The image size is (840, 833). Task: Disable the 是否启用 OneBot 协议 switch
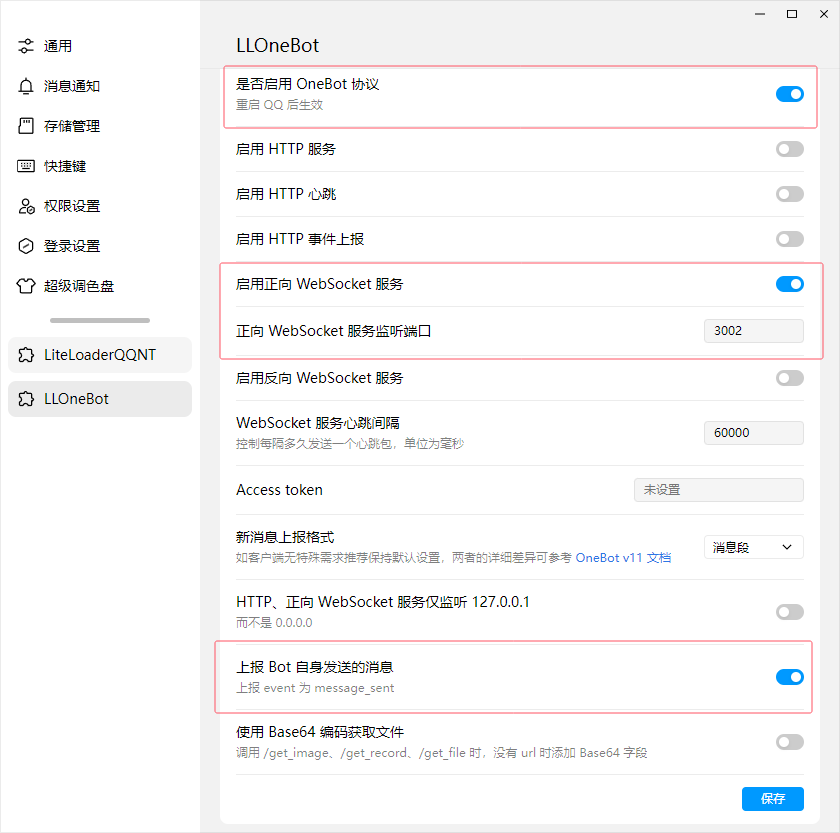point(790,94)
